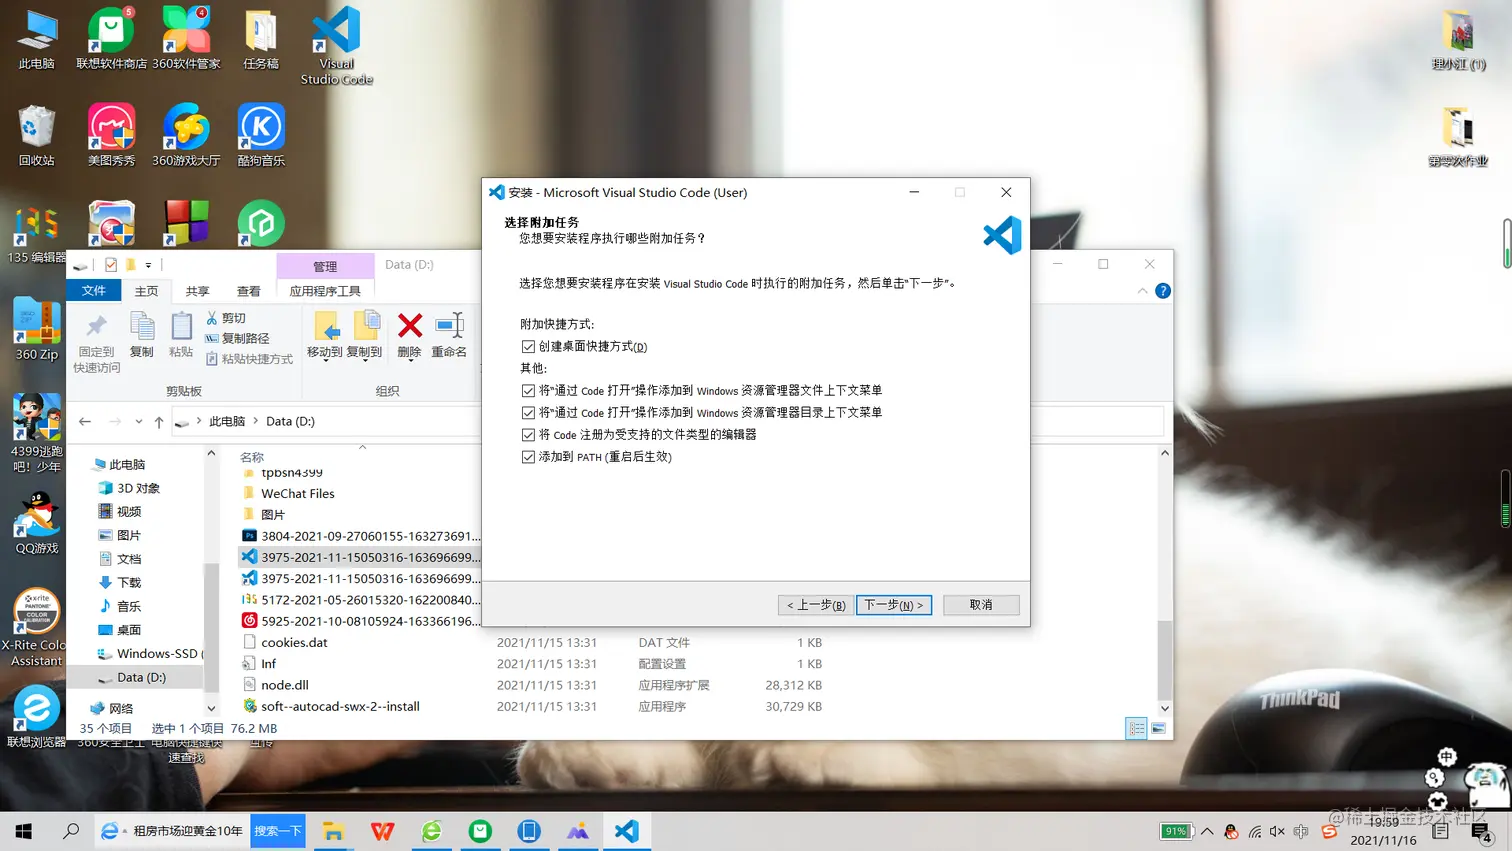Screen dimensions: 1512x851
Task: Sort files by the 名称 column header
Action: (252, 458)
